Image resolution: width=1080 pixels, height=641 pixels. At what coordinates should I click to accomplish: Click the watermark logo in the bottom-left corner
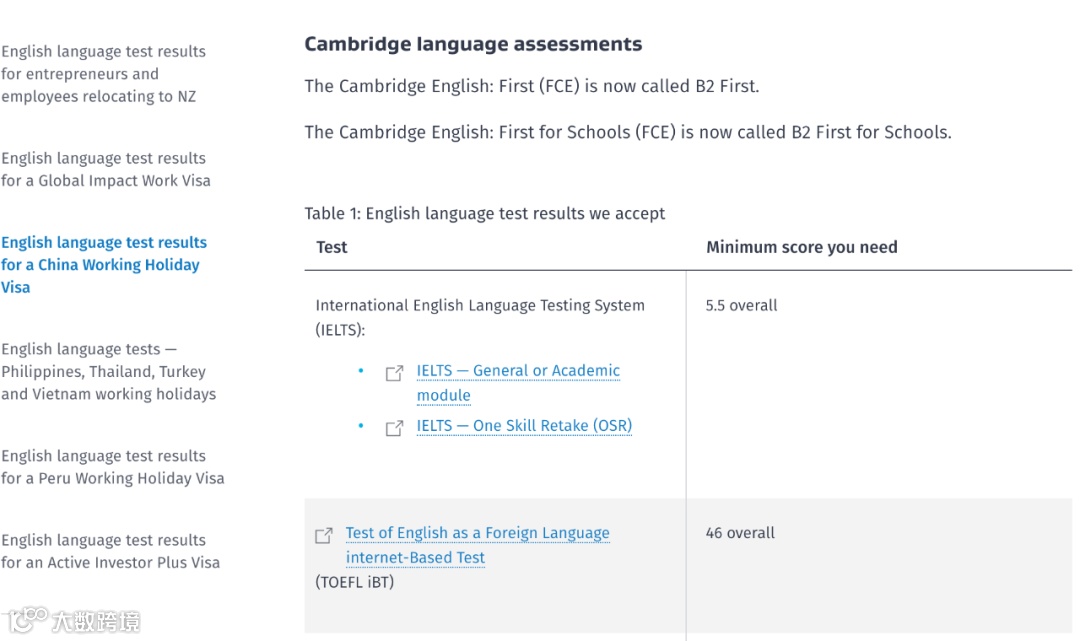[x=72, y=620]
